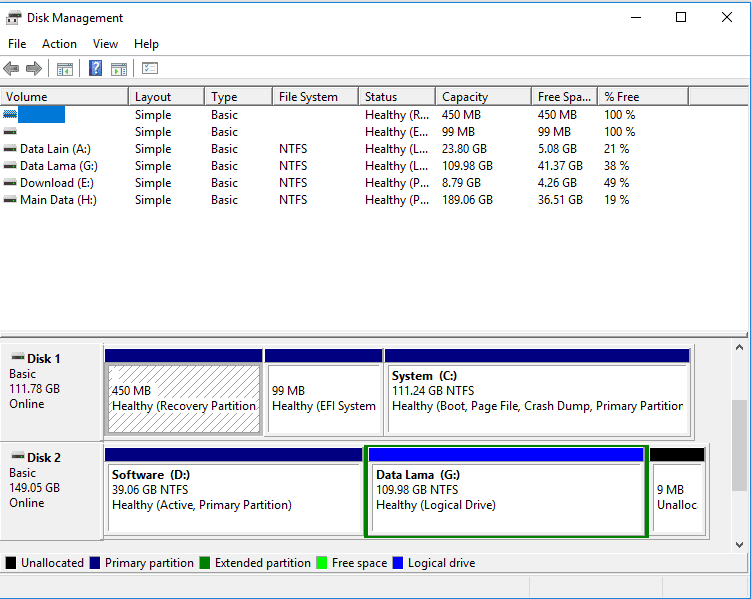This screenshot has height=599, width=752.
Task: Click drive icon of Data Lain (A:)
Action: click(x=10, y=149)
